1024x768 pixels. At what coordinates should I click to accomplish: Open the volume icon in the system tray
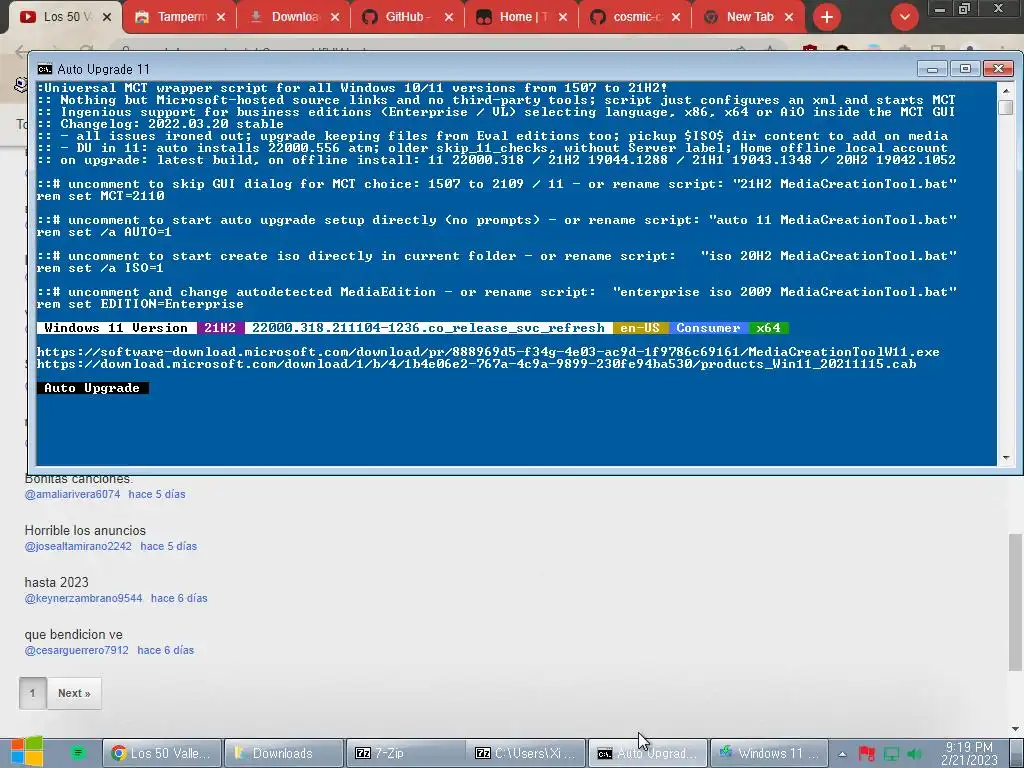click(914, 754)
